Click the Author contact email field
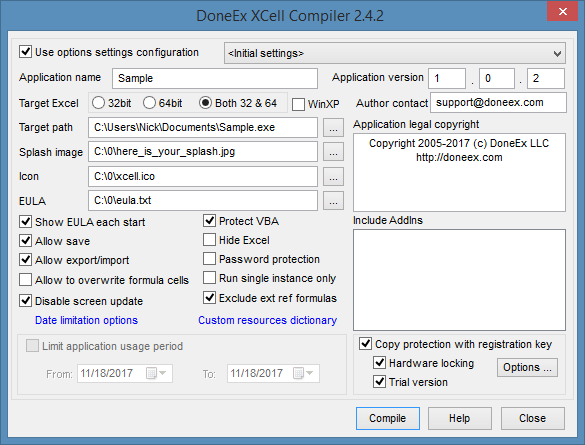 click(x=498, y=103)
